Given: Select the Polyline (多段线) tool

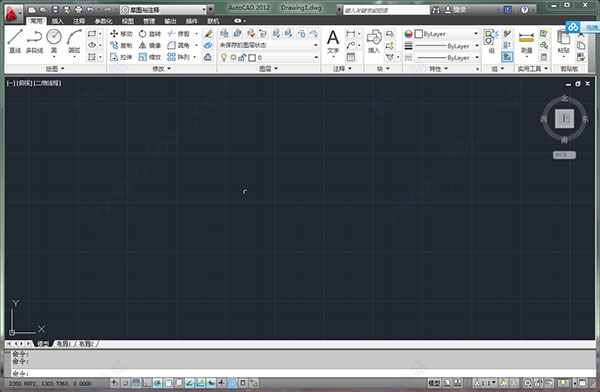Looking at the screenshot, I should (x=34, y=41).
